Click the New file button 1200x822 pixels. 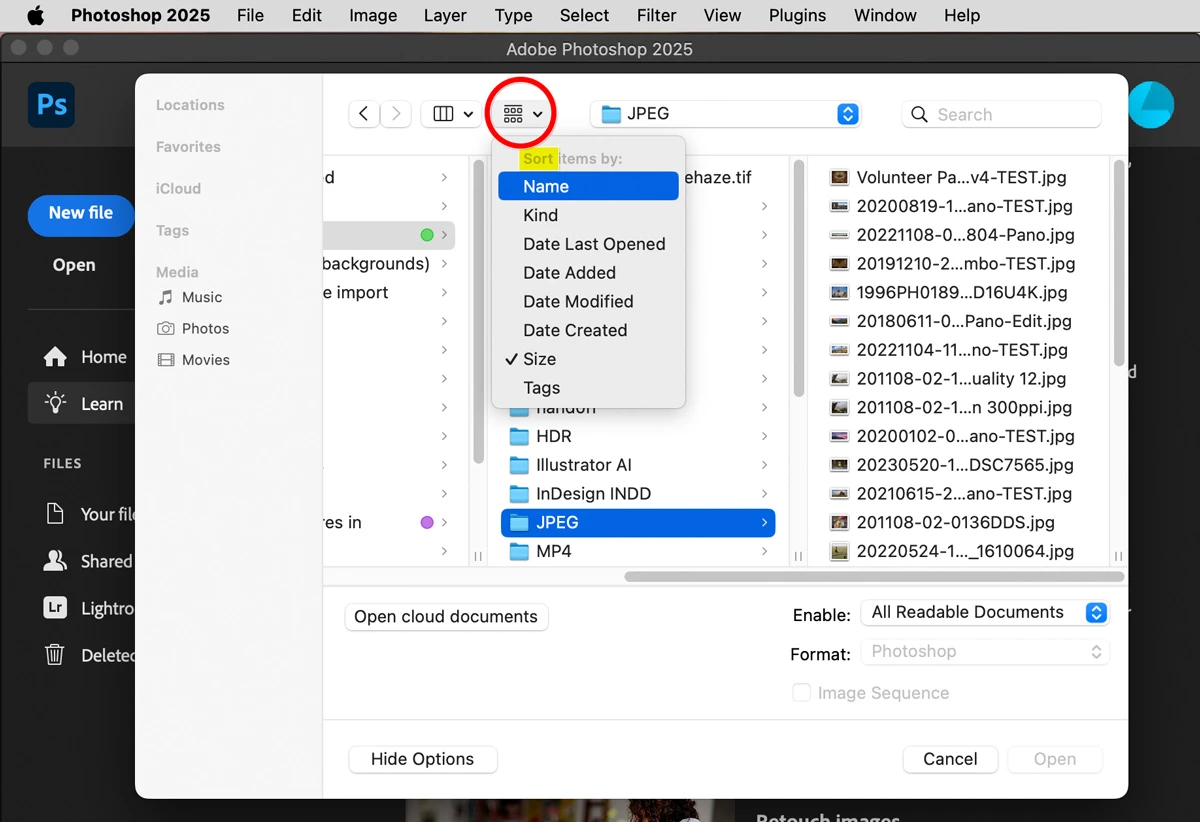81,214
